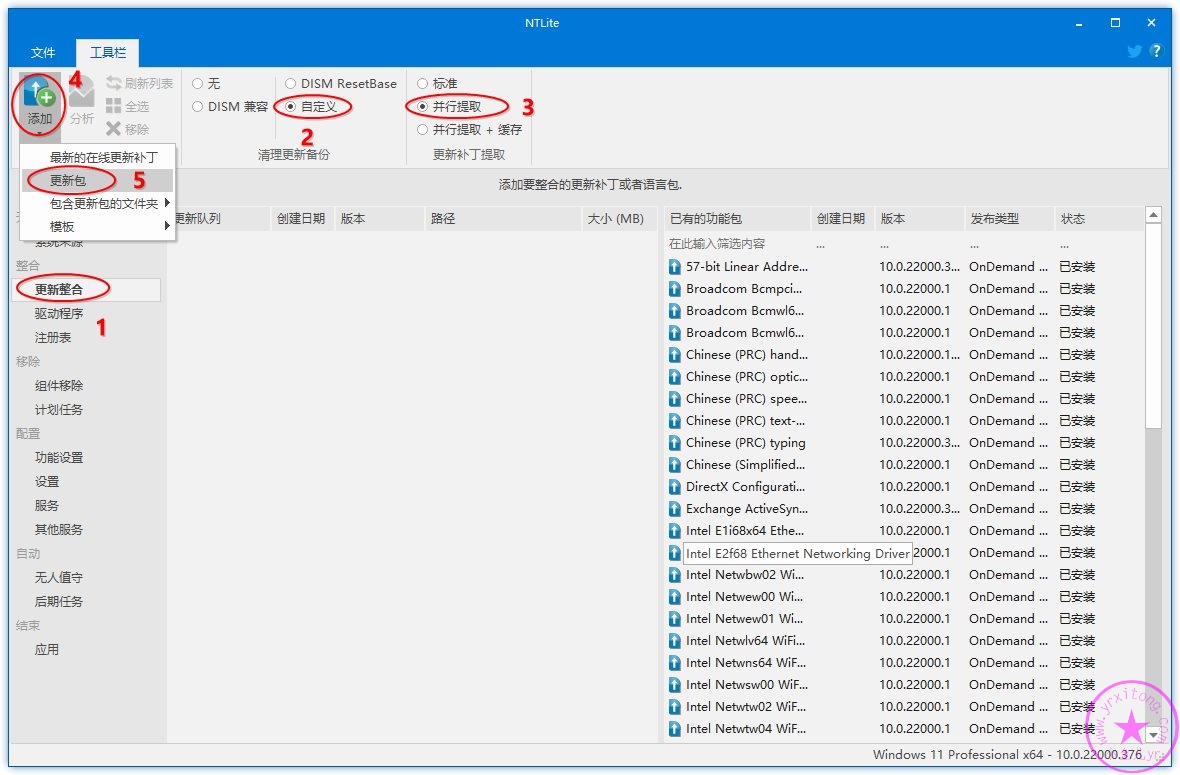The width and height of the screenshot is (1180, 775).
Task: Click the icon next to Chinese (PRC) typing
Action: tap(675, 442)
